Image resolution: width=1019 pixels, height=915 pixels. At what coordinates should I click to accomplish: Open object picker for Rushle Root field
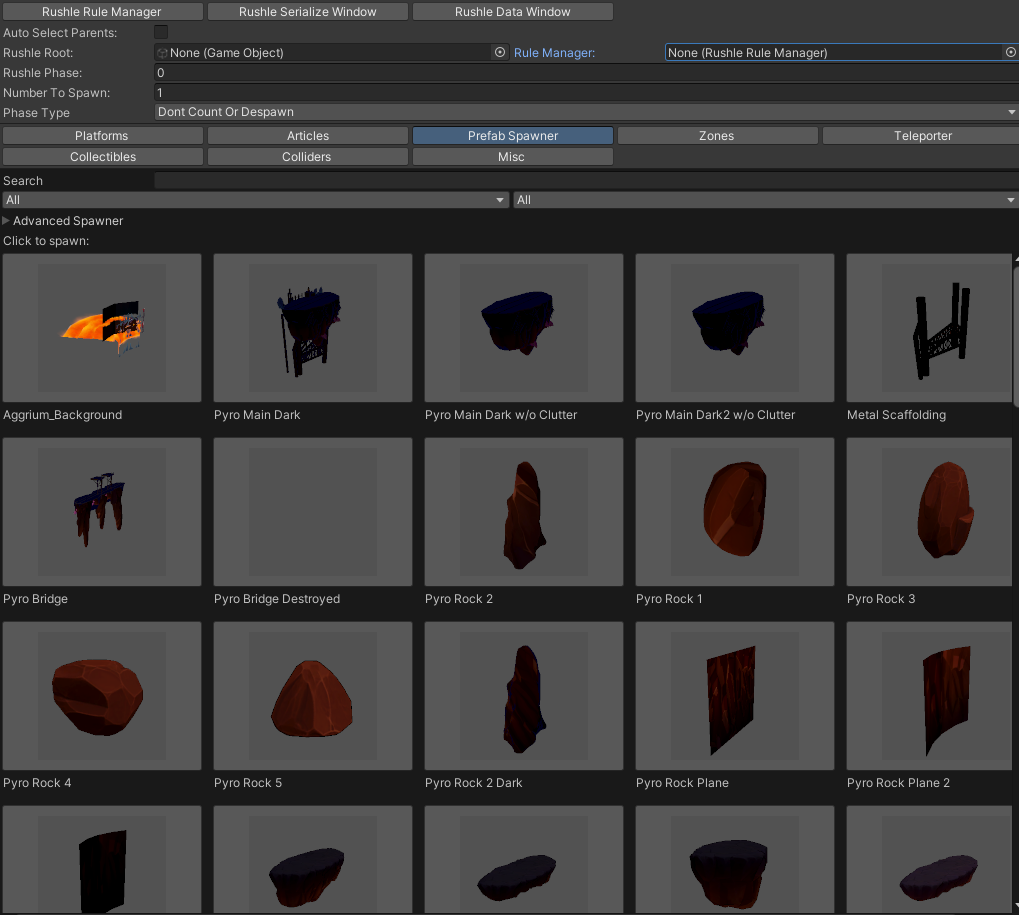point(500,52)
